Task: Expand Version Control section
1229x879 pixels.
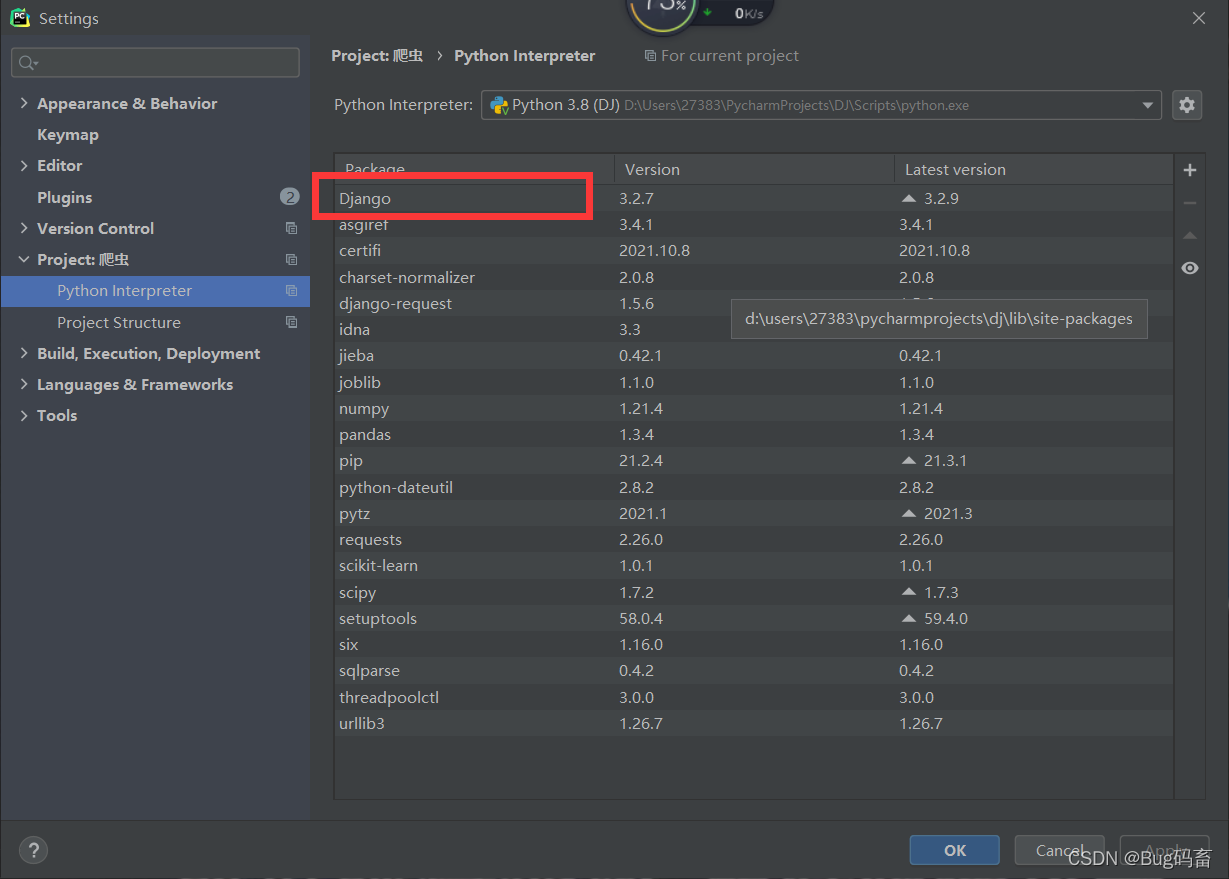Action: click(24, 228)
